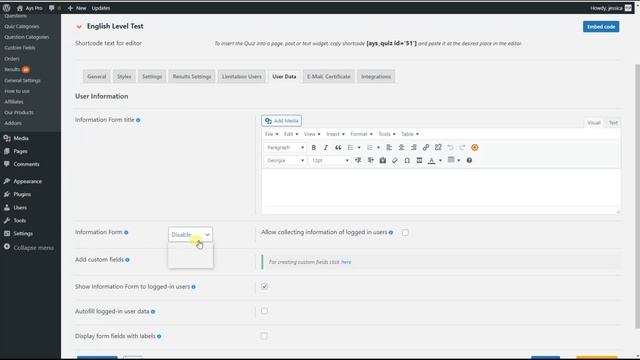Decrease indent in editor toolbar

coord(358,160)
